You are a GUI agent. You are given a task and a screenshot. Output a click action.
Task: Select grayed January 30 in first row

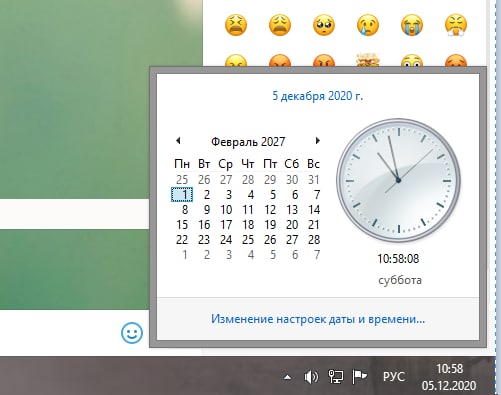coord(292,180)
